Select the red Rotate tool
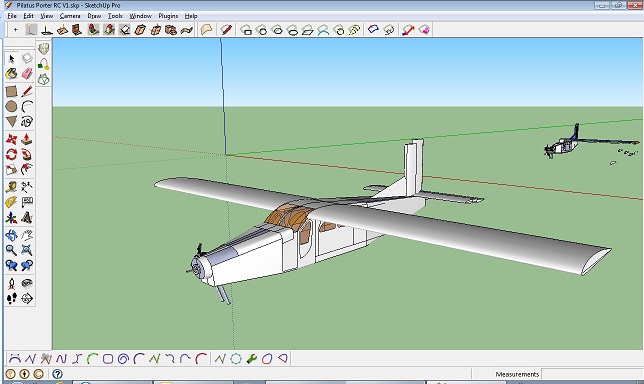 pyautogui.click(x=12, y=155)
